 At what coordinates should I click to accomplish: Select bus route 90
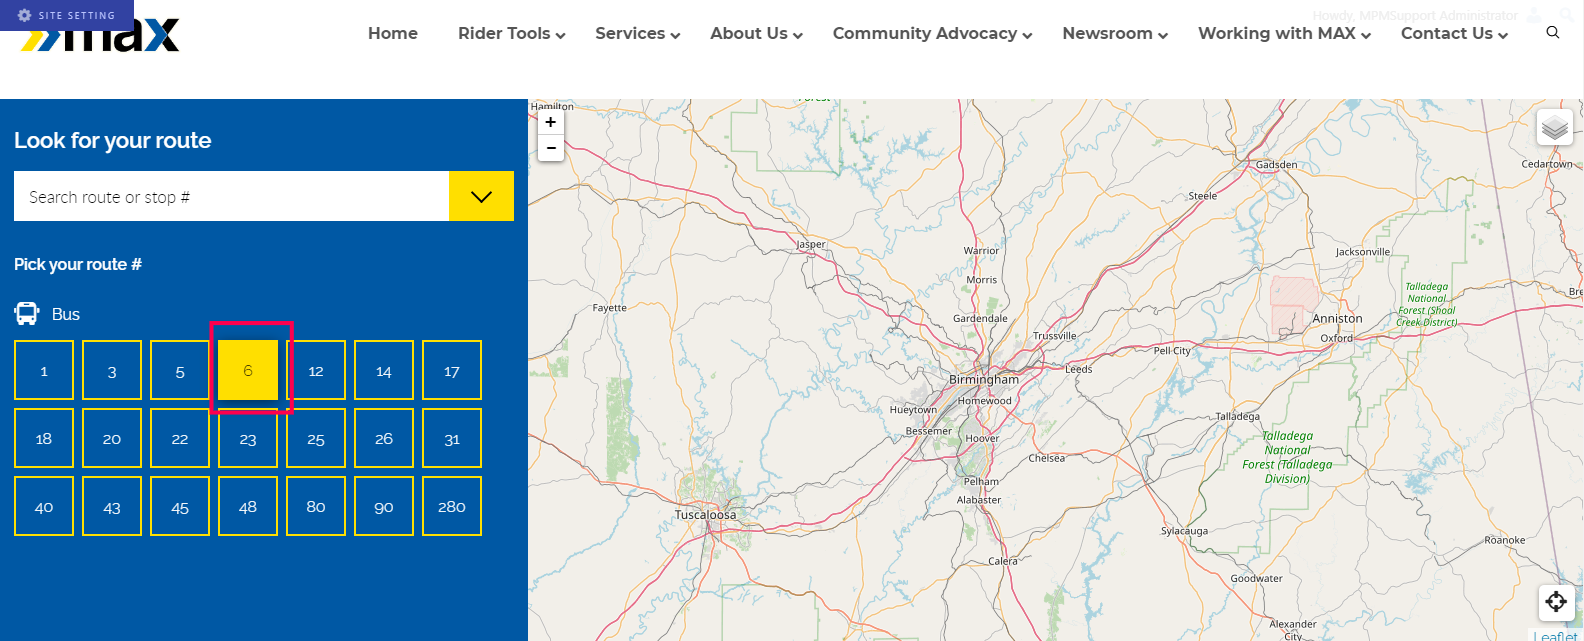coord(384,506)
